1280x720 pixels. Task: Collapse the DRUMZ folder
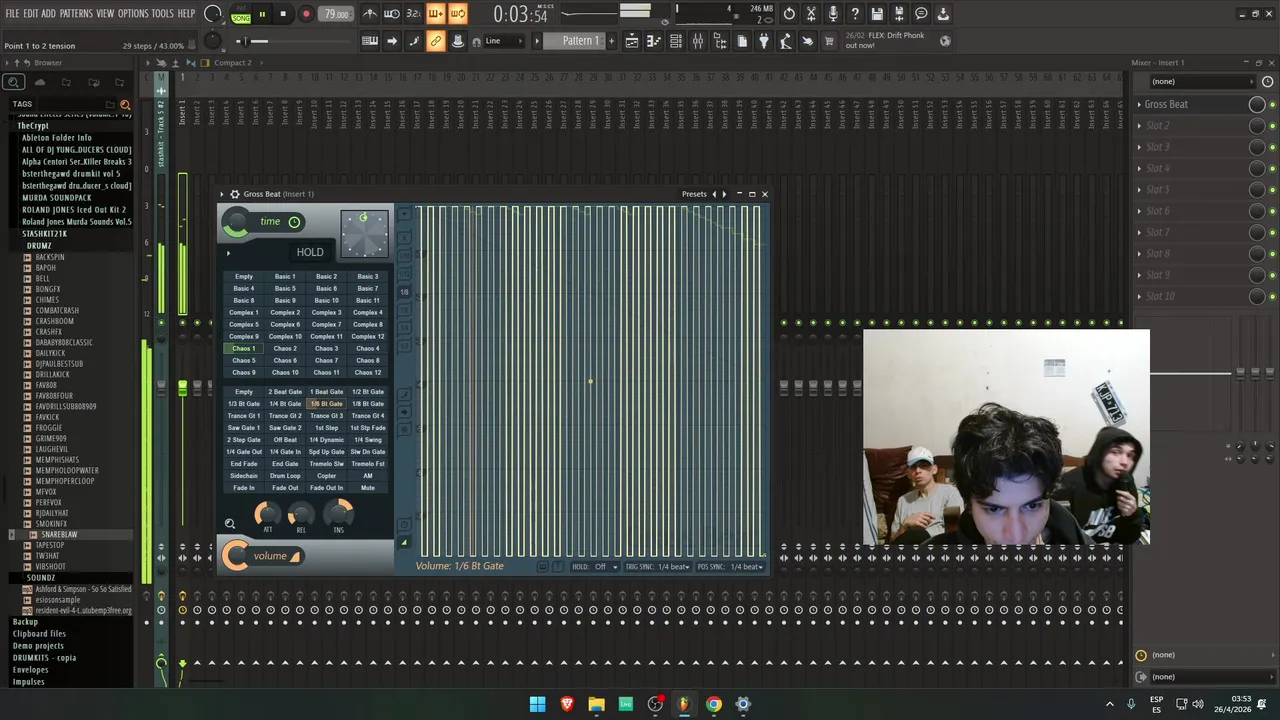point(39,246)
